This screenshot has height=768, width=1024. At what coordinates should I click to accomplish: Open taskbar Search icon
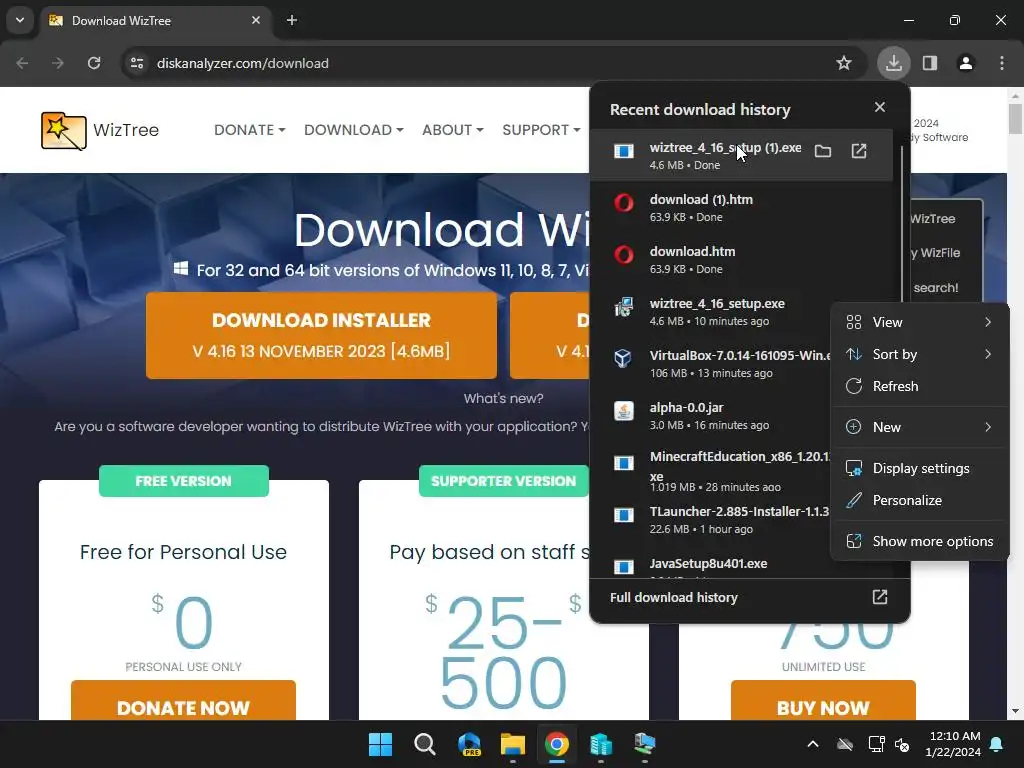point(424,744)
